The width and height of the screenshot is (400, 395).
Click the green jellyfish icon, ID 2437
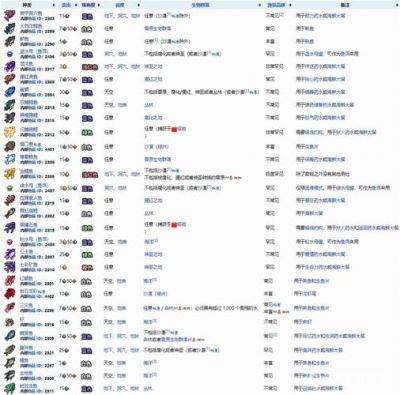point(10,188)
